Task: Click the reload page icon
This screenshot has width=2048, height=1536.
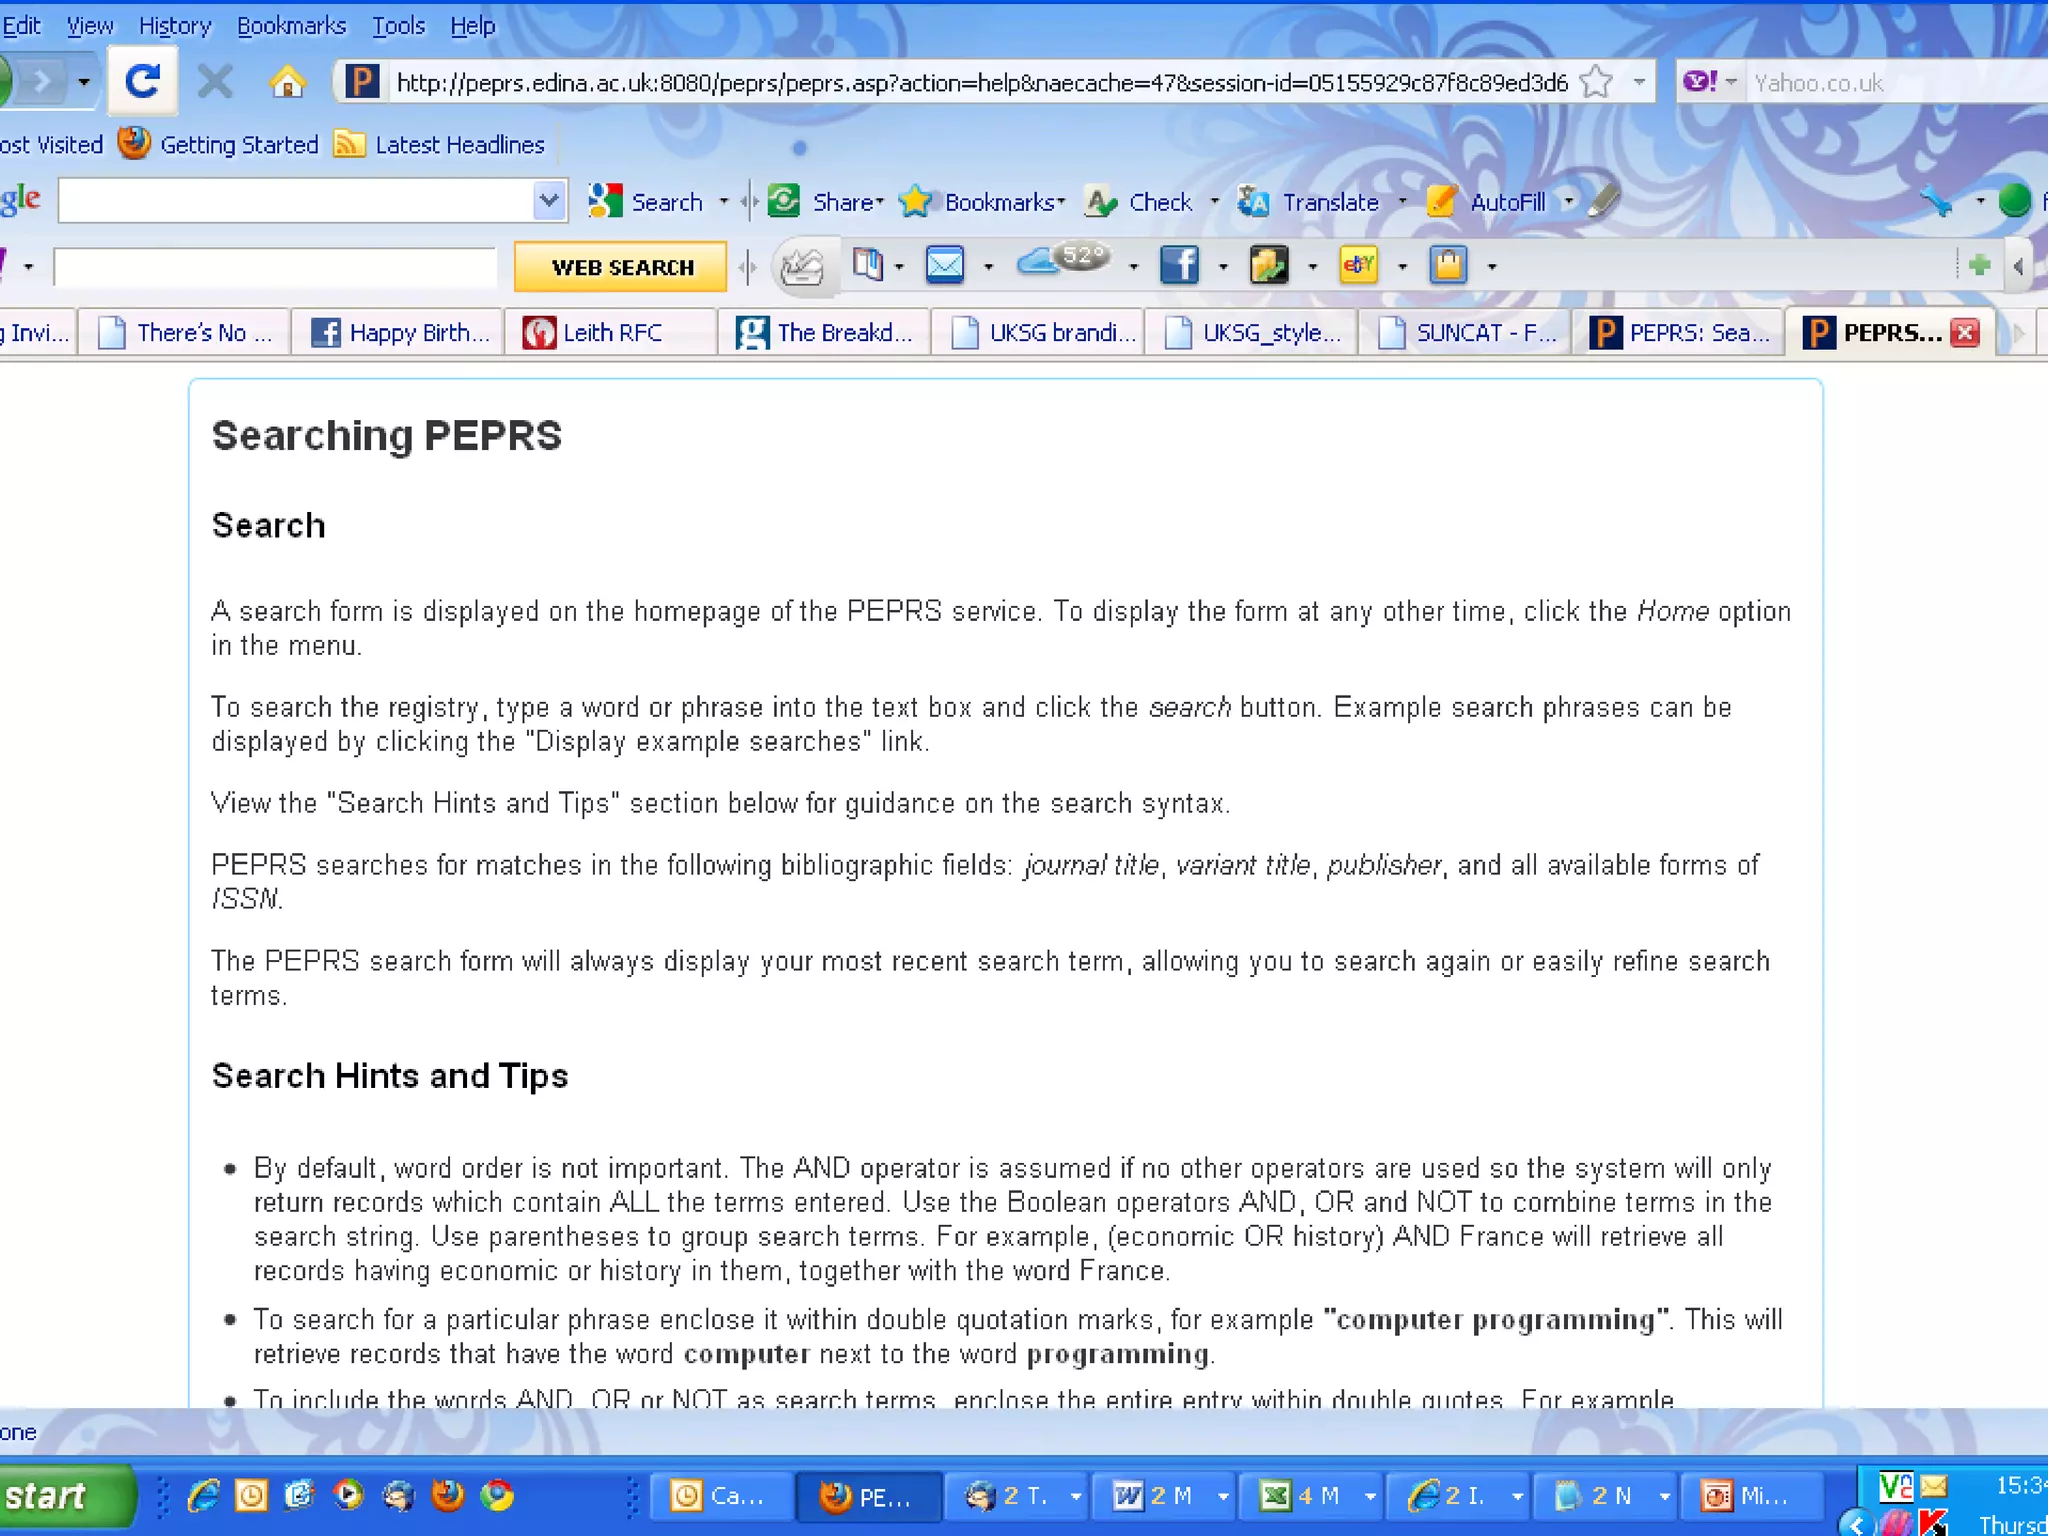Action: 143,81
